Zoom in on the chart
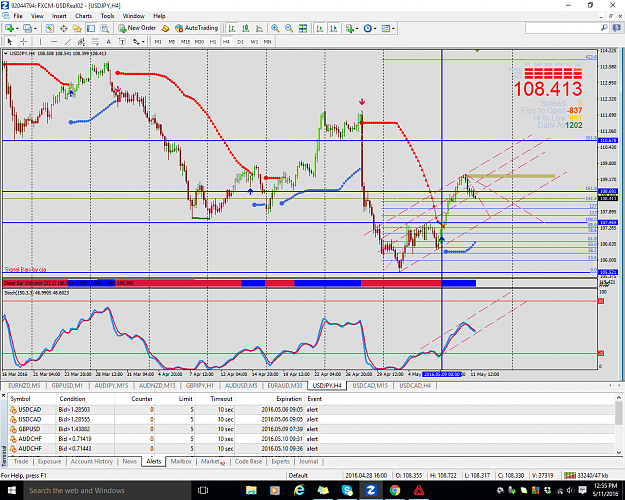The width and height of the screenshot is (625, 500). click(x=275, y=28)
